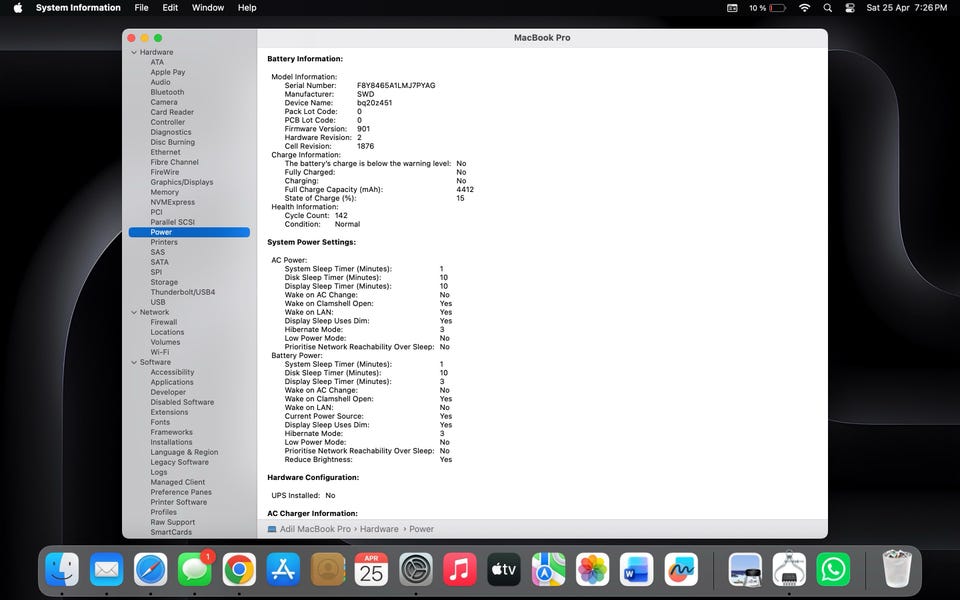Open the Trash in the Dock

[x=897, y=569]
